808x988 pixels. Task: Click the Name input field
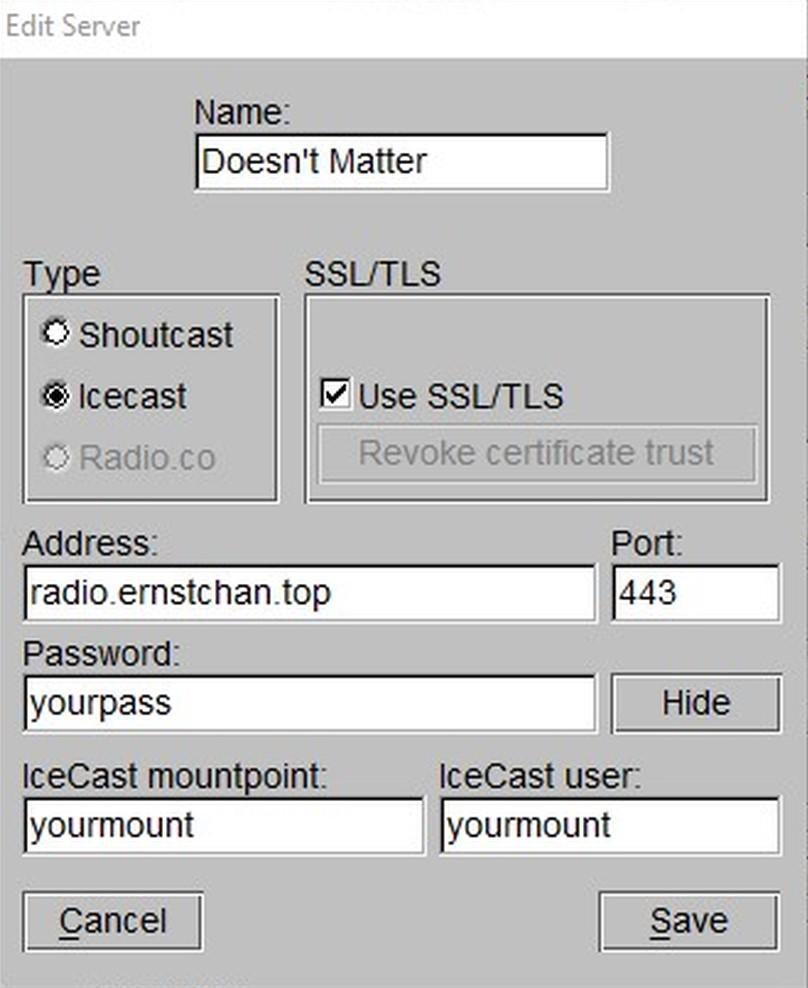pos(401,161)
